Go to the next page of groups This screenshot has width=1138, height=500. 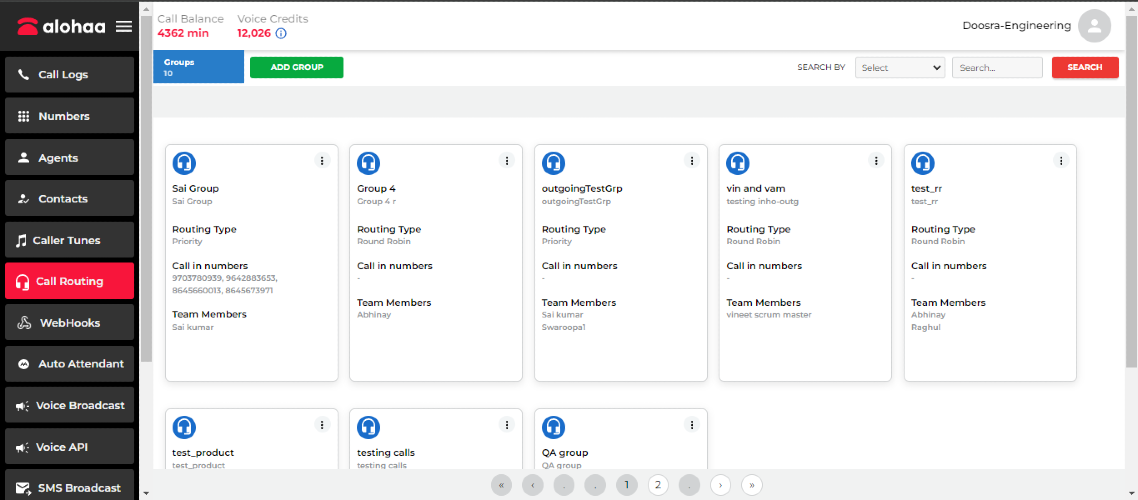[x=720, y=485]
